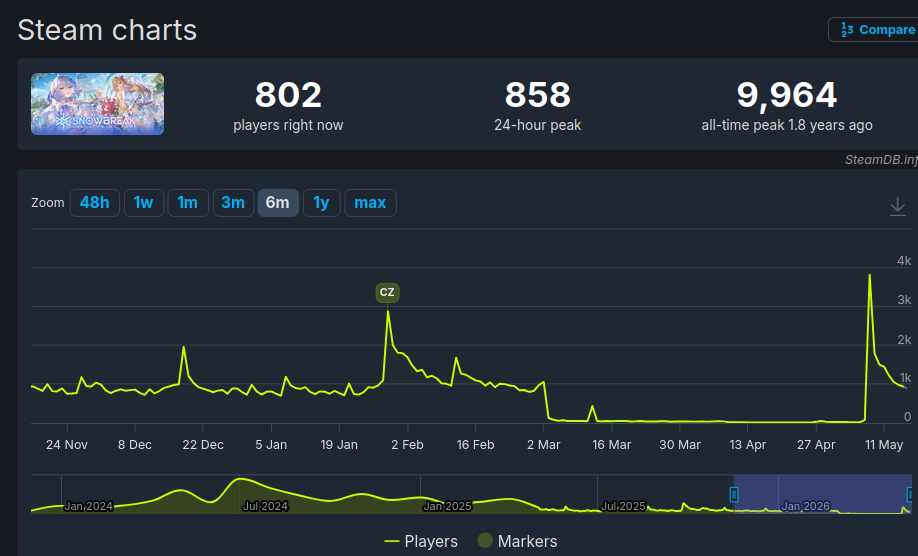
Task: Show the max zoom range
Action: click(370, 203)
